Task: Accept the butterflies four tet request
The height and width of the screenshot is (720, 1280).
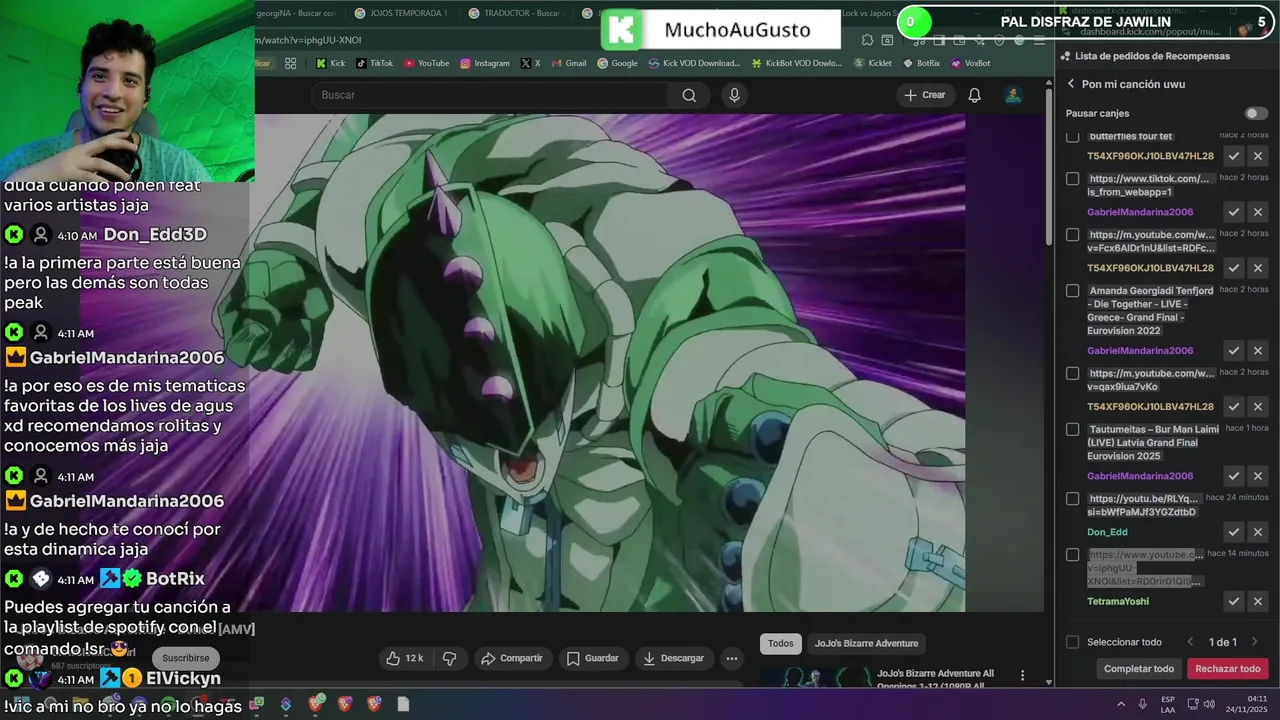Action: (x=1234, y=156)
